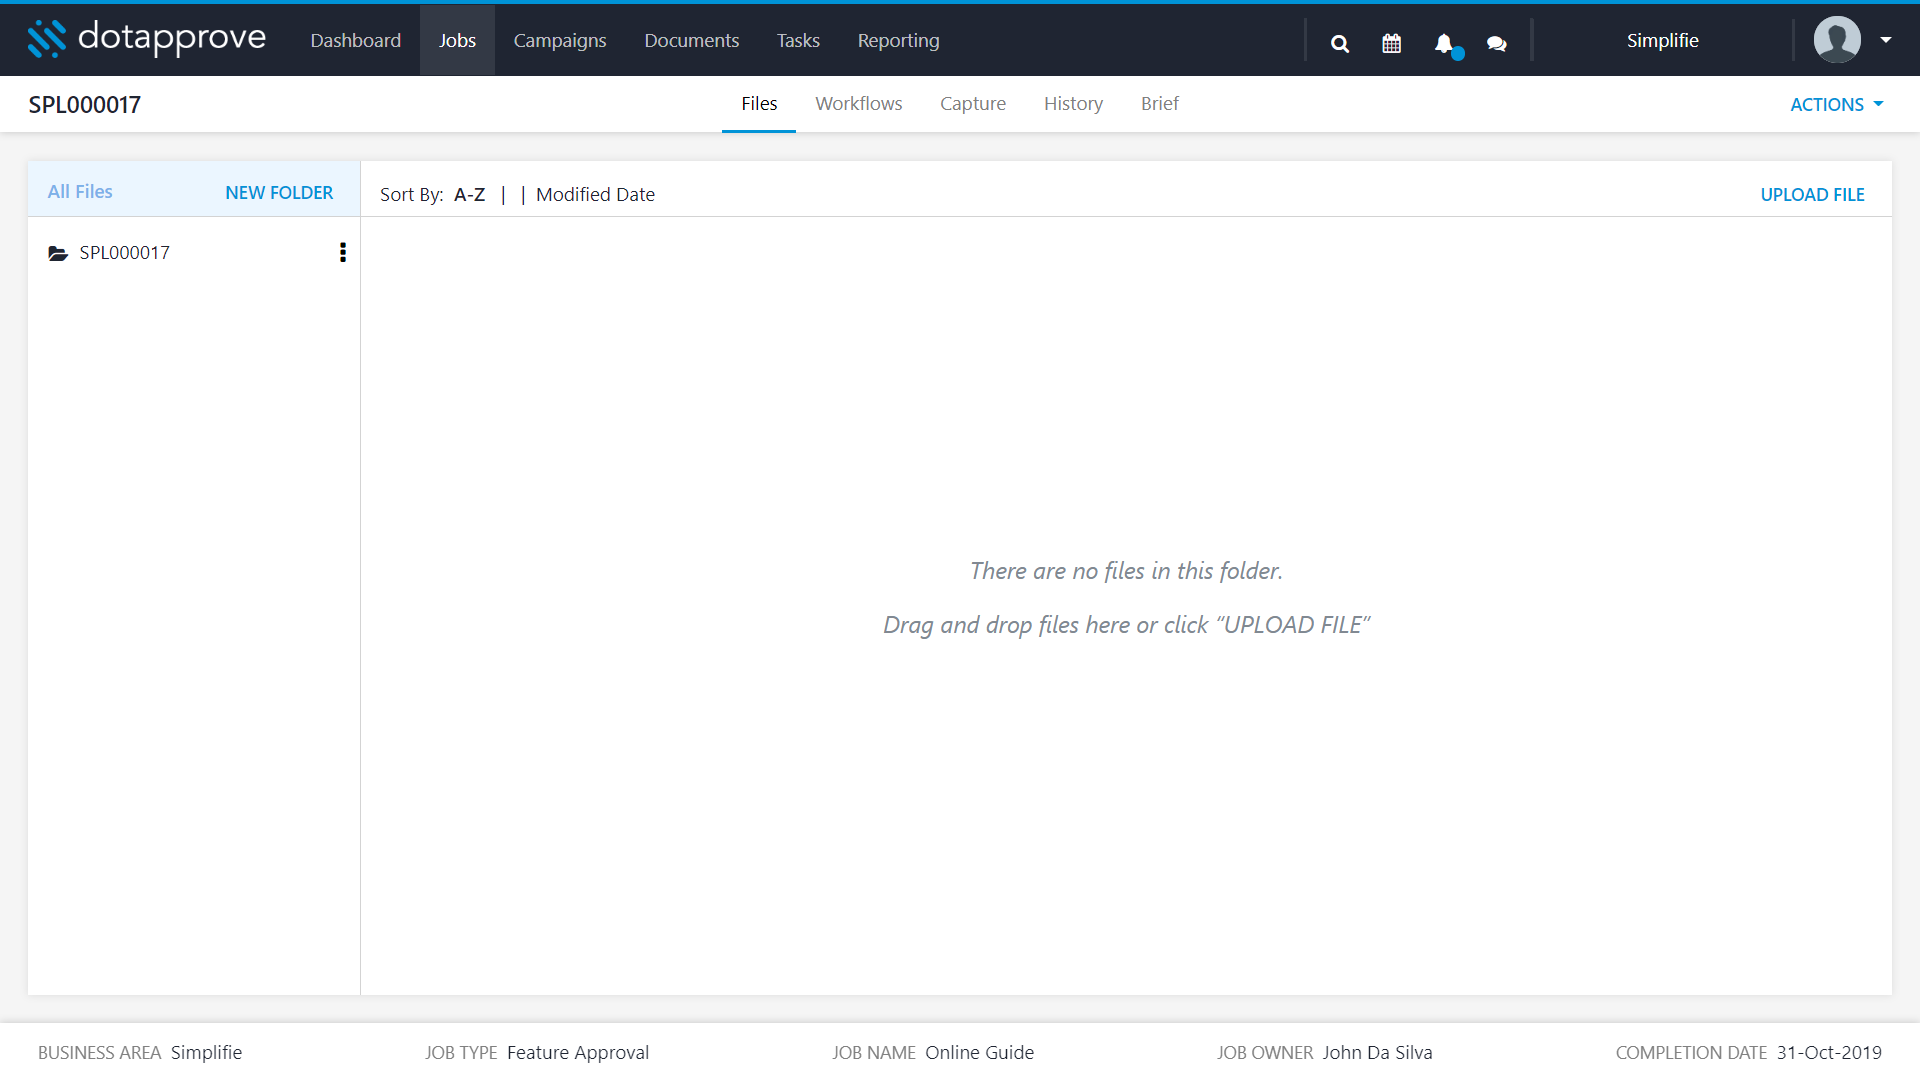1920x1080 pixels.
Task: Click the open folder icon beside SPL000017
Action: (58, 253)
